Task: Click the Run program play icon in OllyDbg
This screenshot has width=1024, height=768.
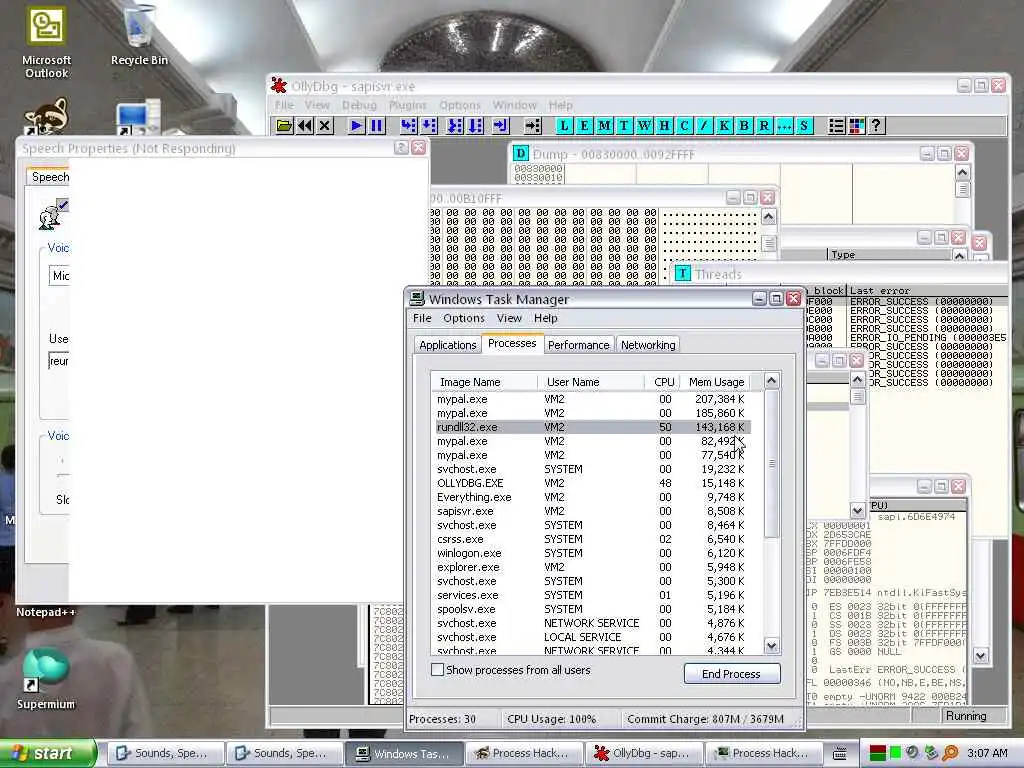Action: pos(357,125)
